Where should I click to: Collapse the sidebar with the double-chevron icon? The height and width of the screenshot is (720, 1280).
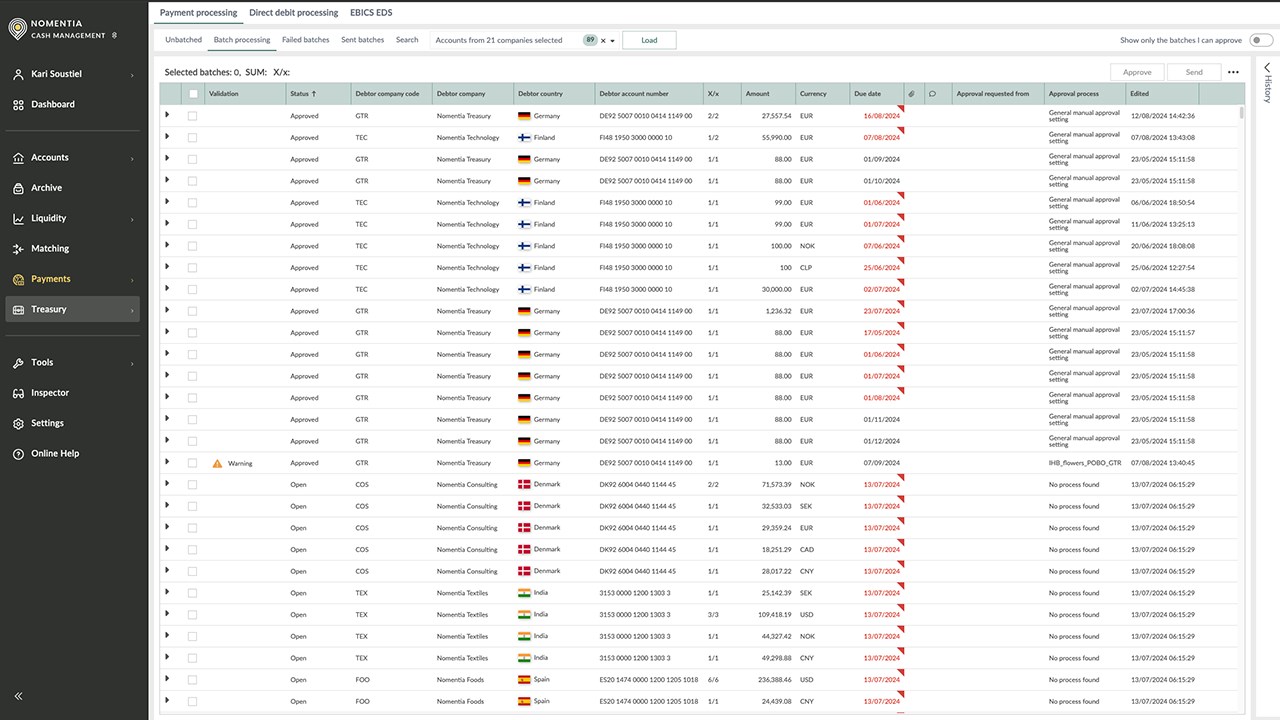tap(18, 696)
